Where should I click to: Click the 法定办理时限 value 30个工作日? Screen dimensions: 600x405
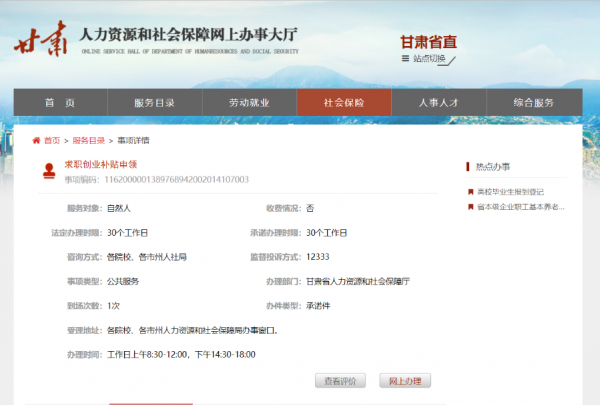click(127, 233)
